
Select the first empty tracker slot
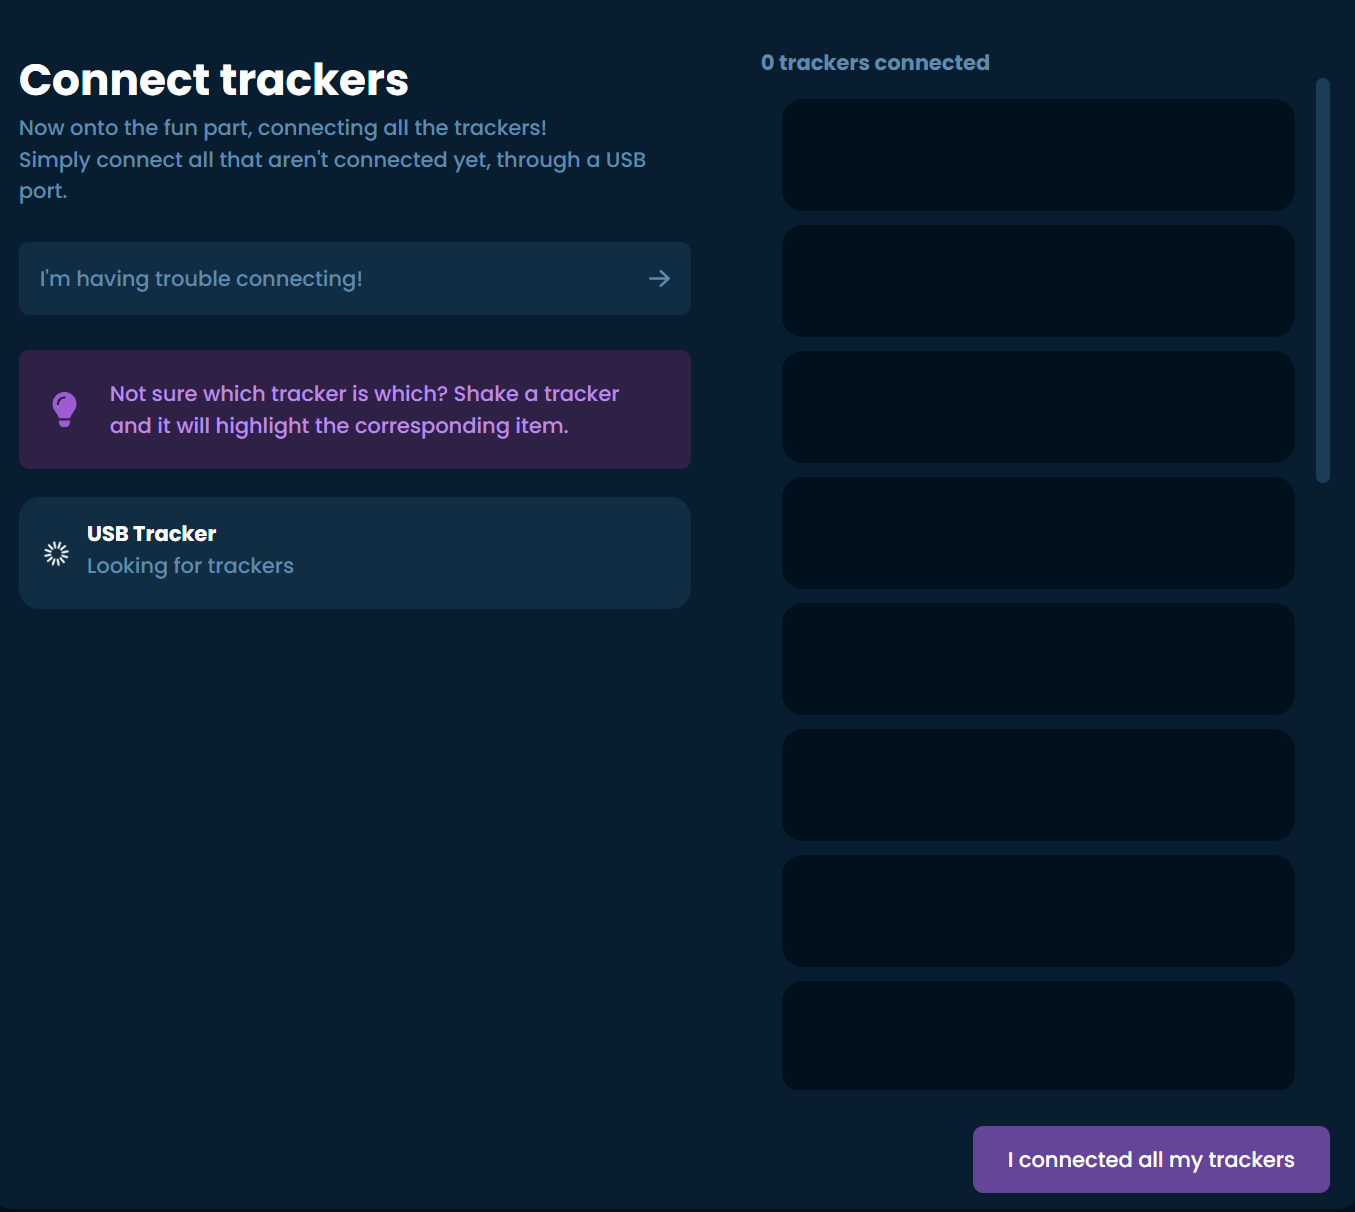click(1038, 155)
